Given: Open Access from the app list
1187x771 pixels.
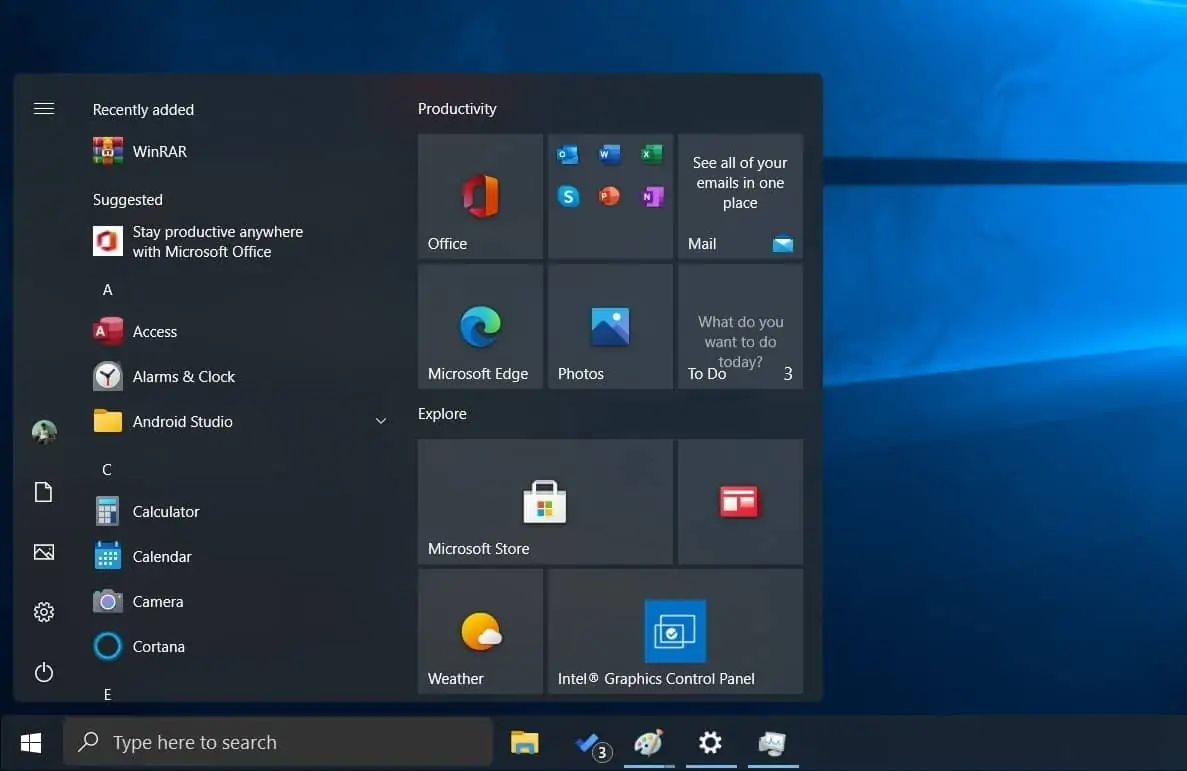Looking at the screenshot, I should coord(241,332).
